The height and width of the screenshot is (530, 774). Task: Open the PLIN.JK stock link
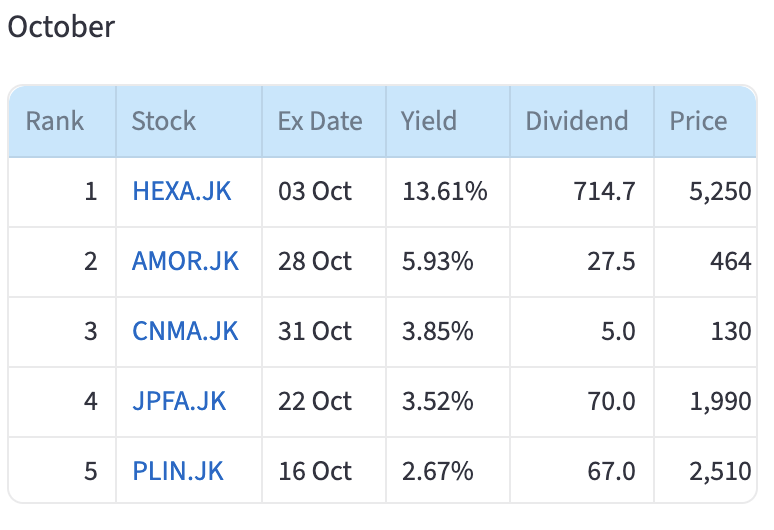pos(178,470)
